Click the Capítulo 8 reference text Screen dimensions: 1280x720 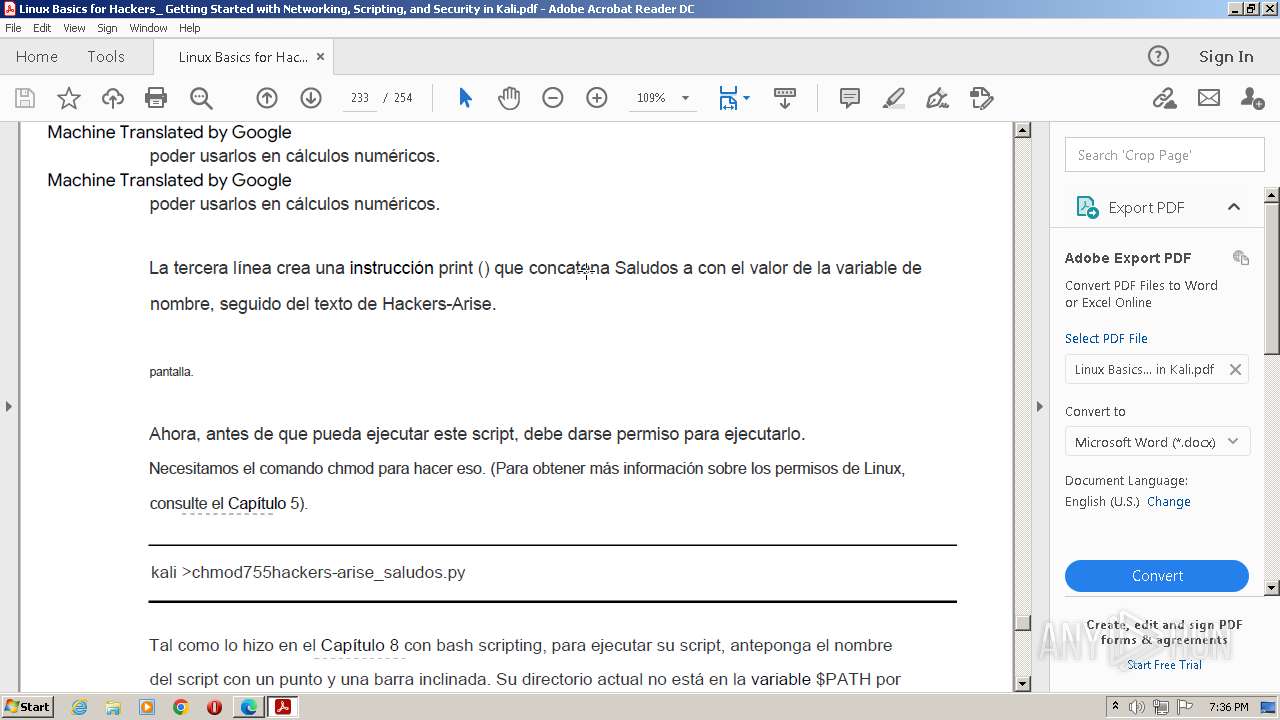360,645
